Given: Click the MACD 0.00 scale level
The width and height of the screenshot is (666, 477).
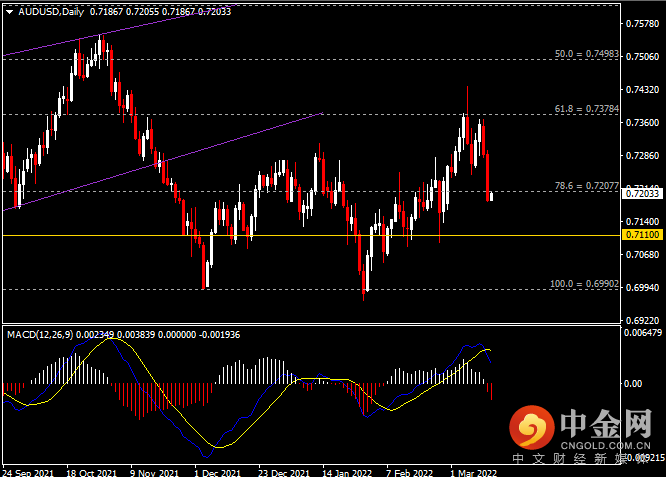Looking at the screenshot, I should 633,384.
